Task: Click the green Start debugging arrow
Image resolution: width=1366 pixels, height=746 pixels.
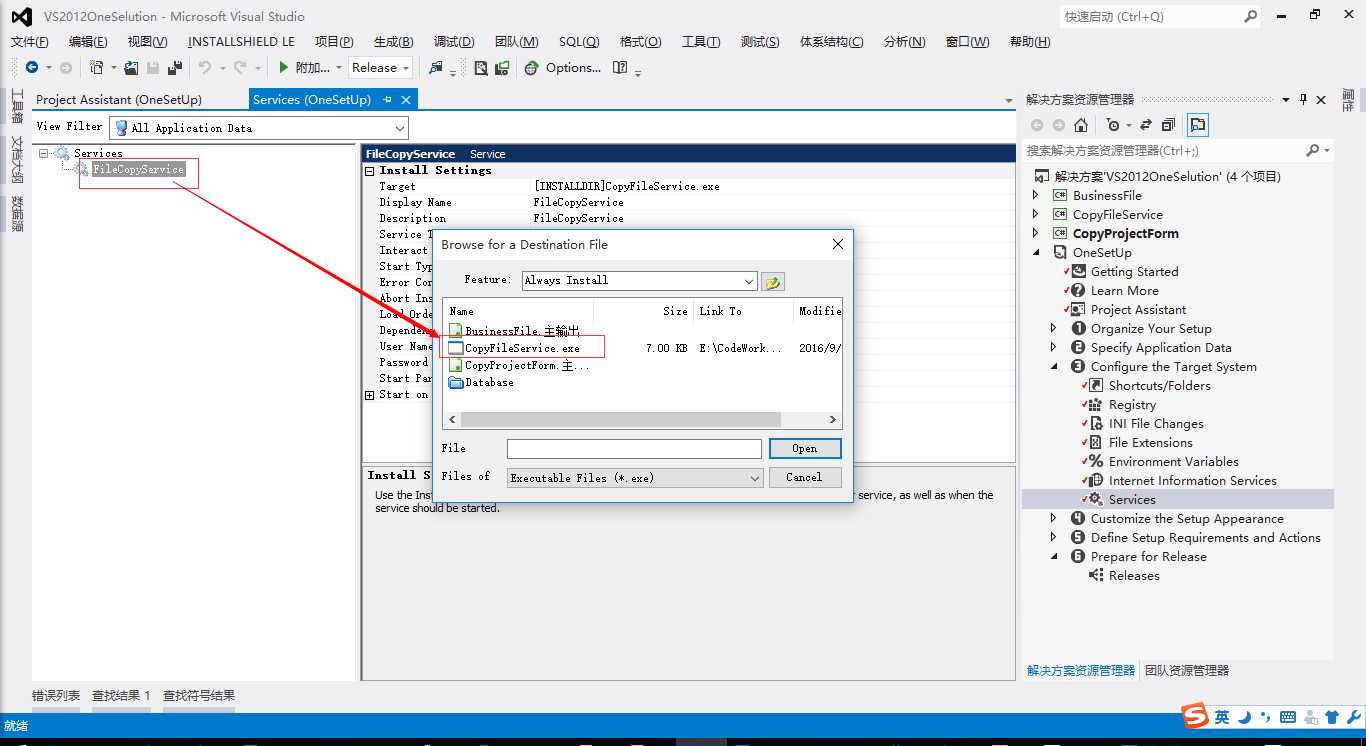Action: click(x=284, y=68)
